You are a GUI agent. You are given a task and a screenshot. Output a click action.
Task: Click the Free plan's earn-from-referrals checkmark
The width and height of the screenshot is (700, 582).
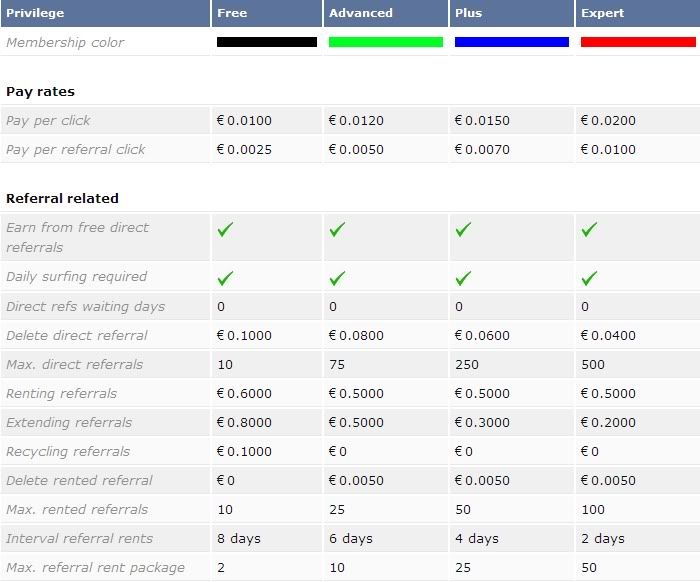(x=225, y=230)
